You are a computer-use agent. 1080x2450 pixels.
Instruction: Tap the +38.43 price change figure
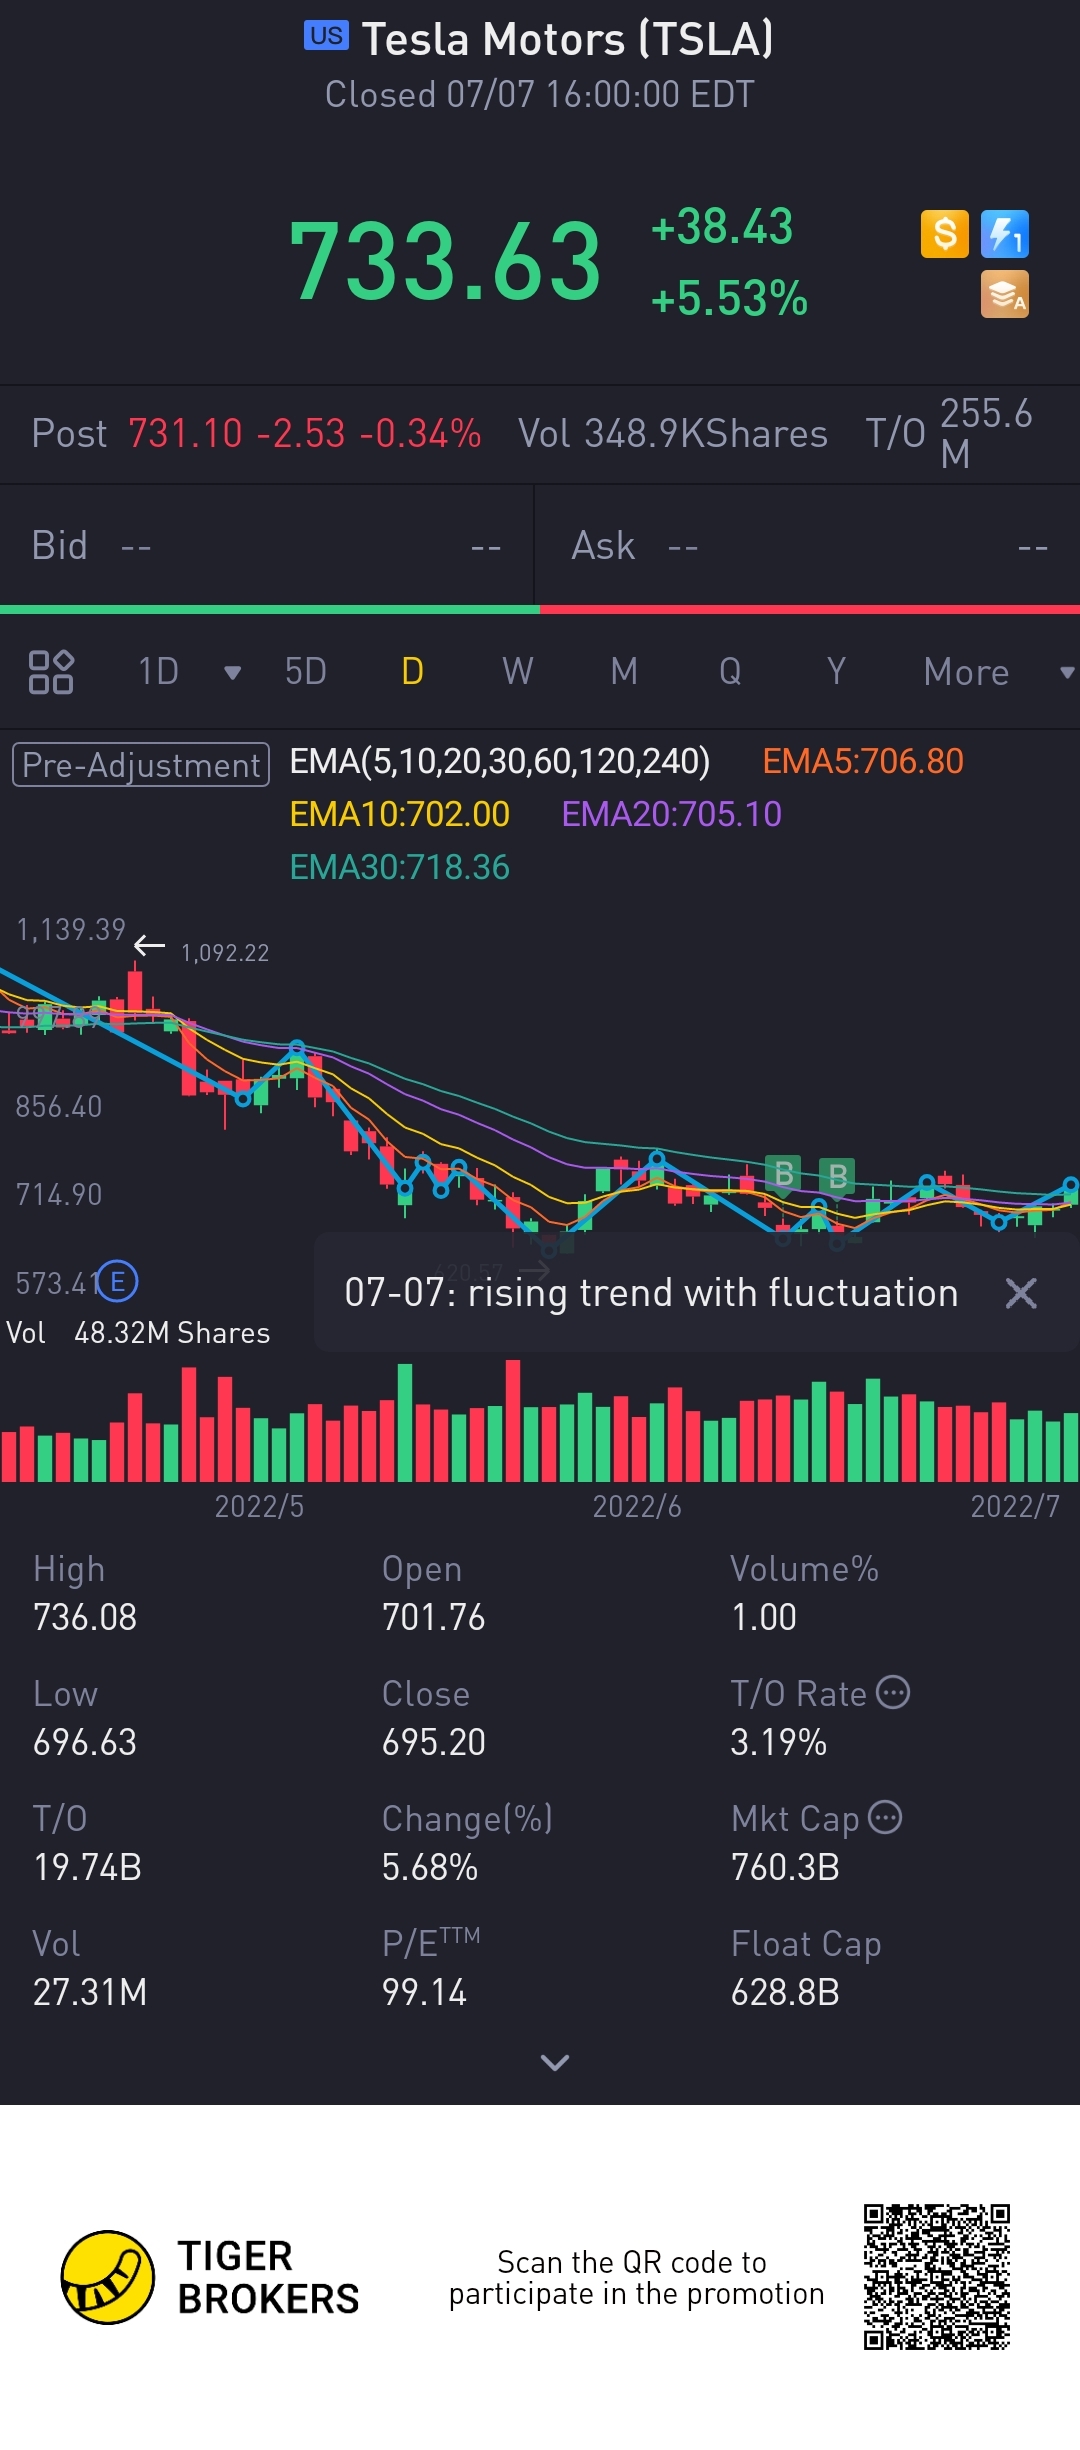click(722, 227)
